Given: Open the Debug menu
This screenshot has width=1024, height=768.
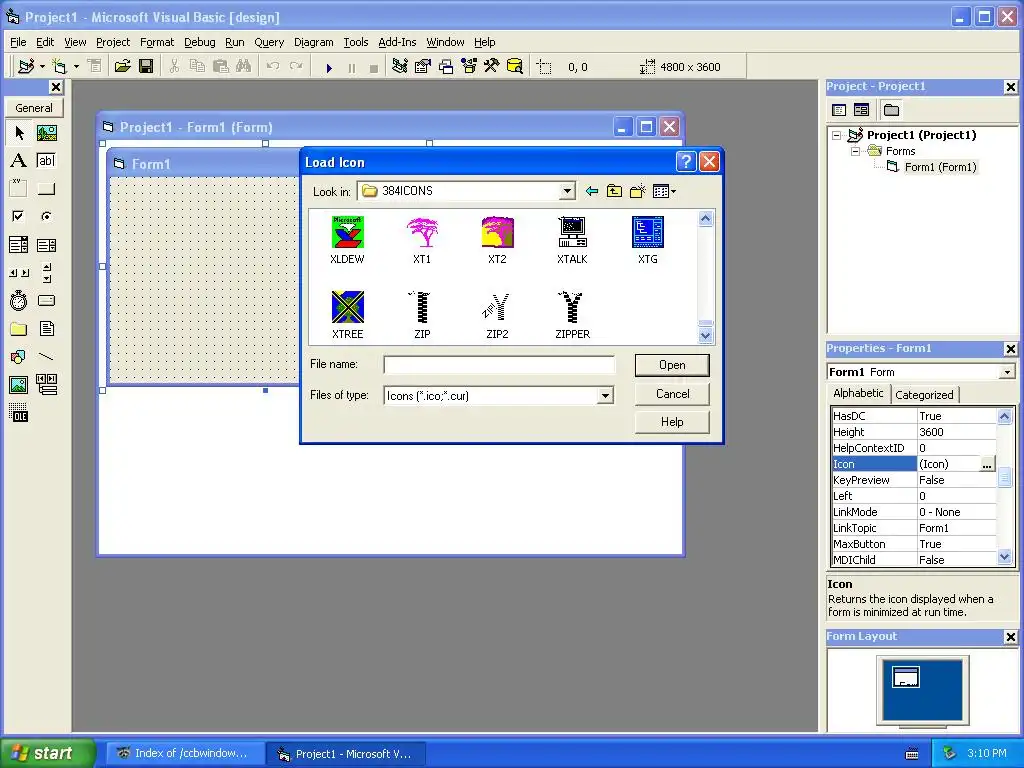Looking at the screenshot, I should [200, 42].
